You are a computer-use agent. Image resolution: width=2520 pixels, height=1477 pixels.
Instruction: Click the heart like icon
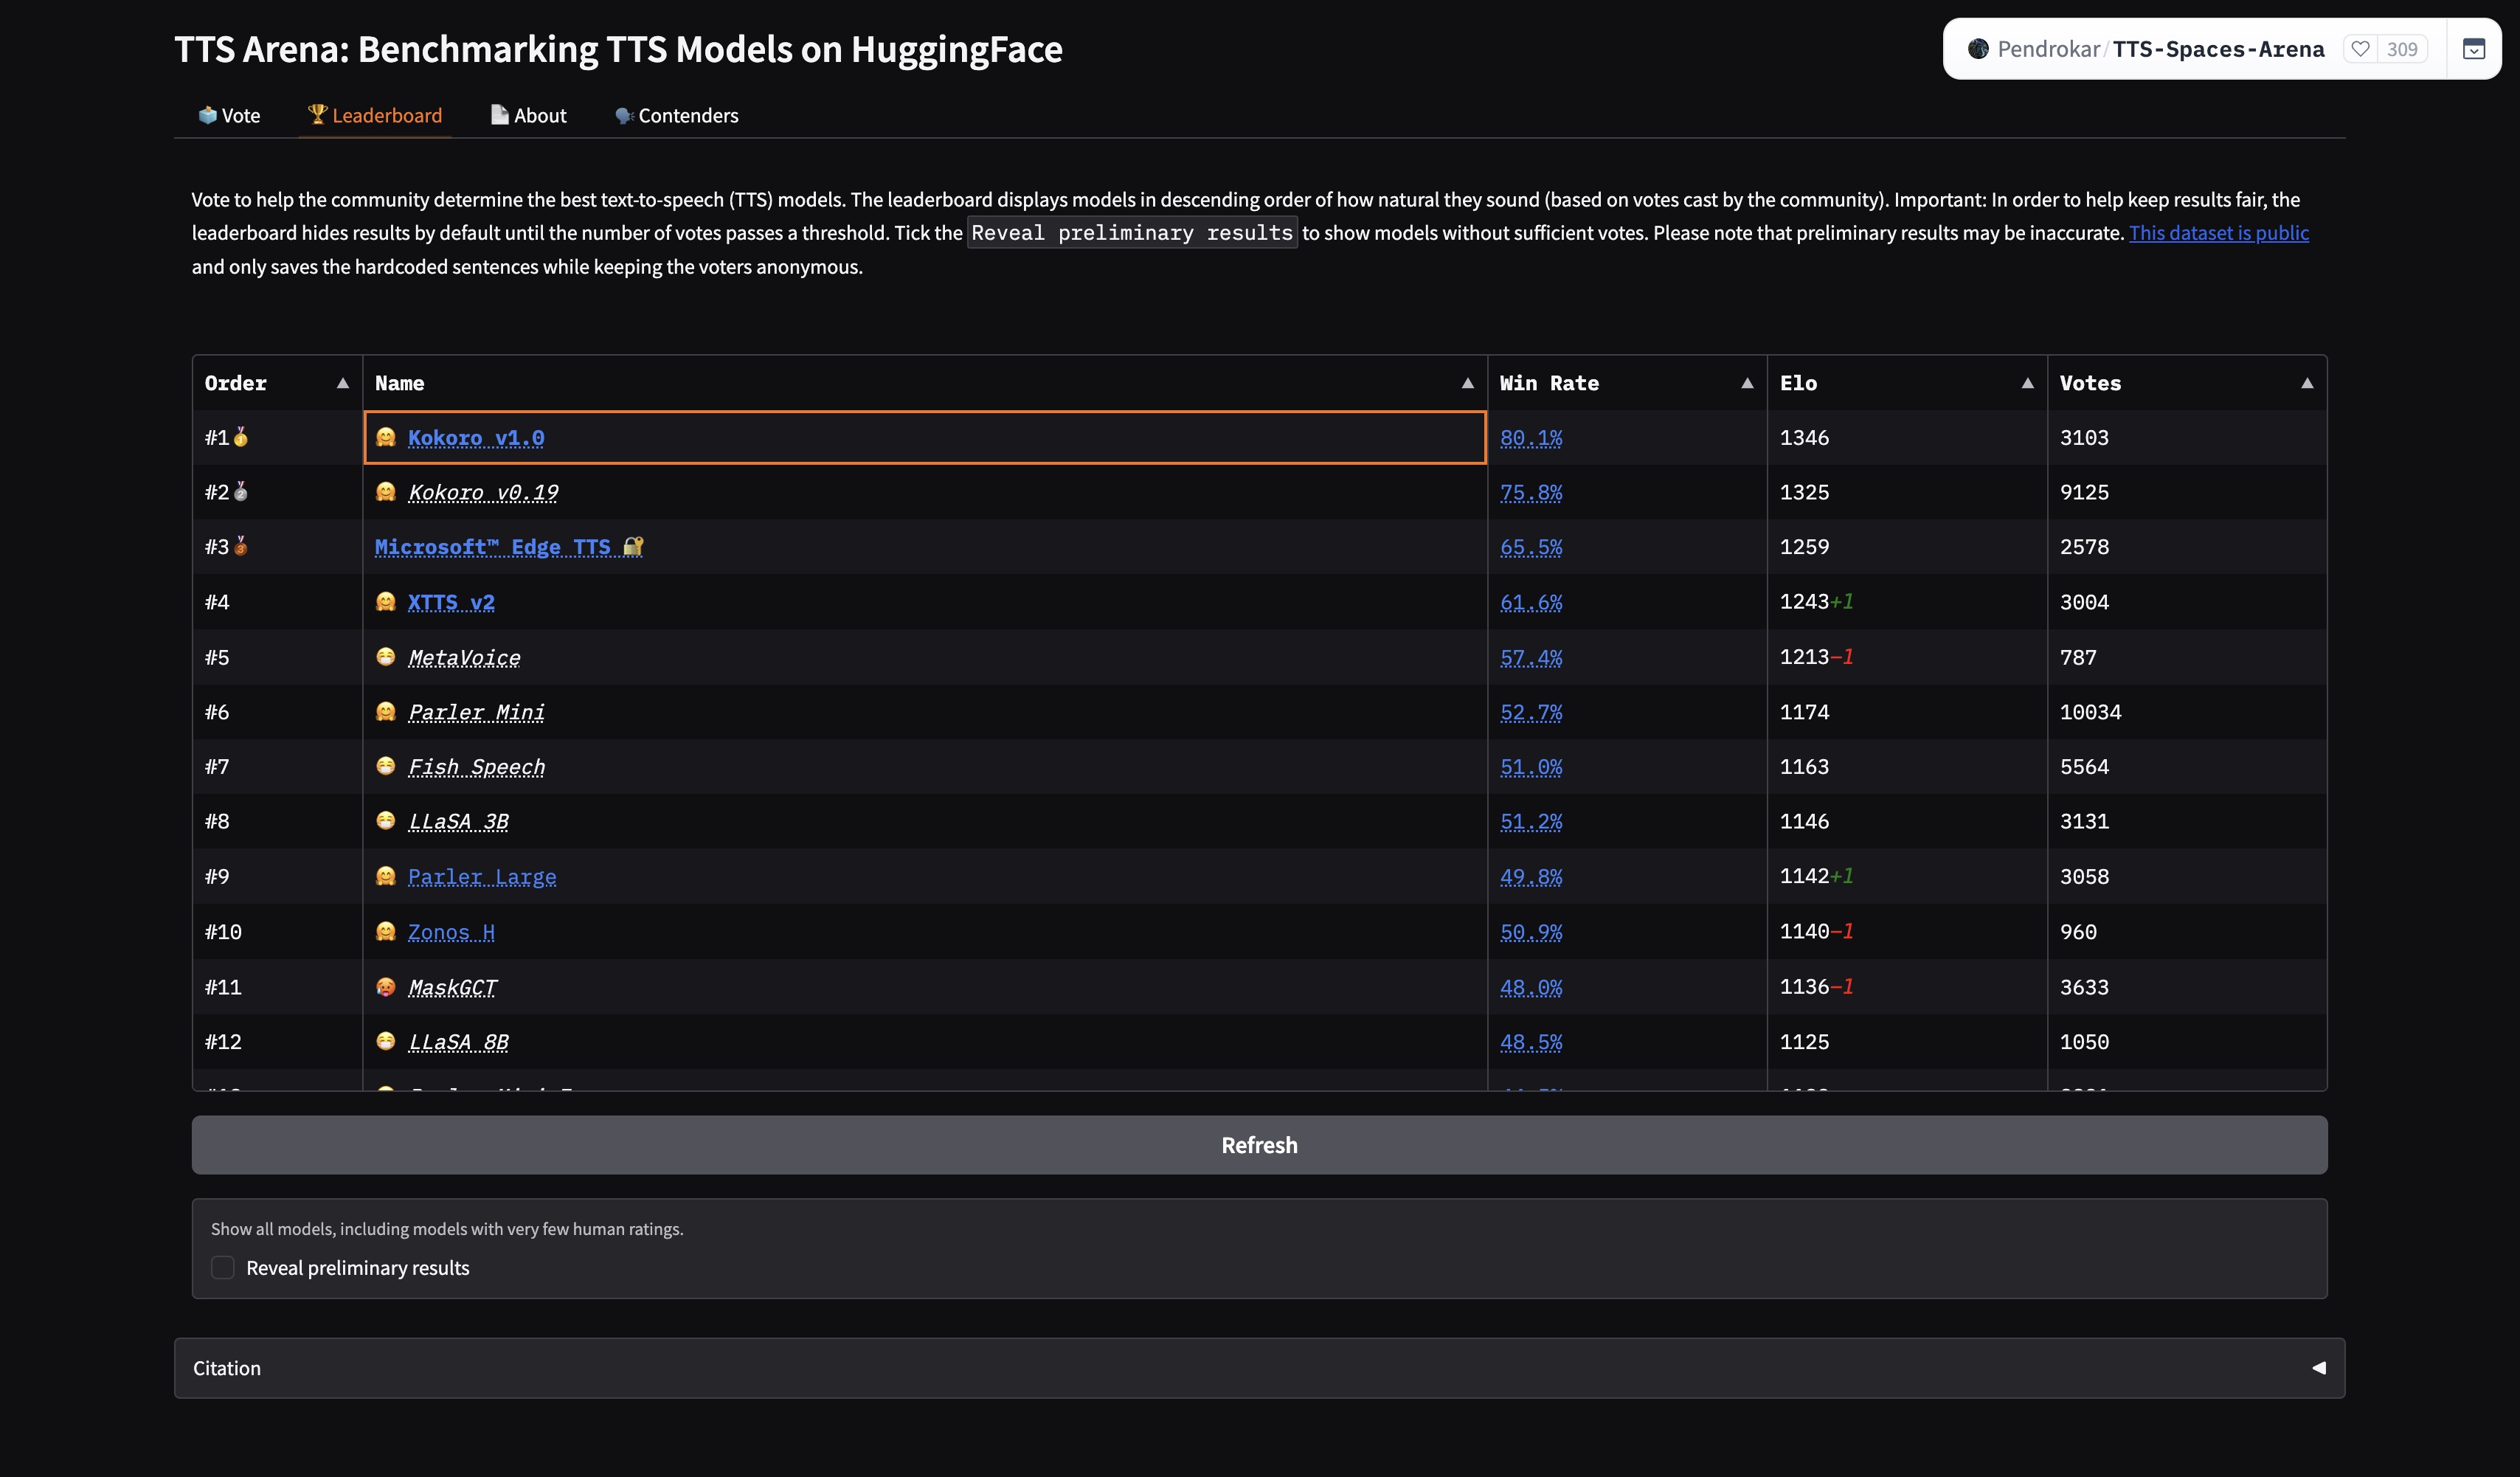[x=2360, y=49]
